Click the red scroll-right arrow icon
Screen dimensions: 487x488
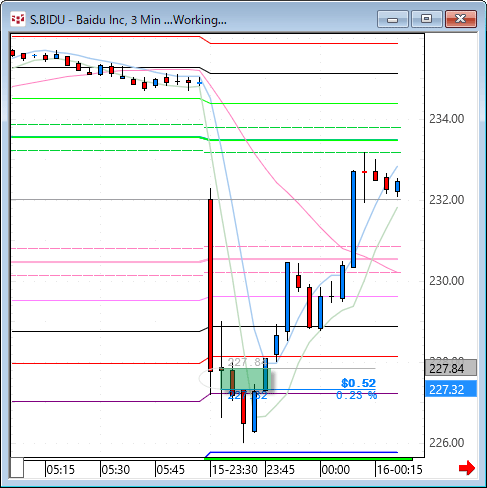(467, 468)
